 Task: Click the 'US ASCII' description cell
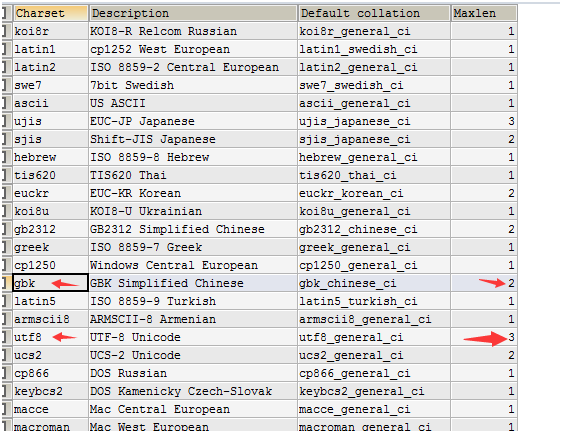coord(193,103)
